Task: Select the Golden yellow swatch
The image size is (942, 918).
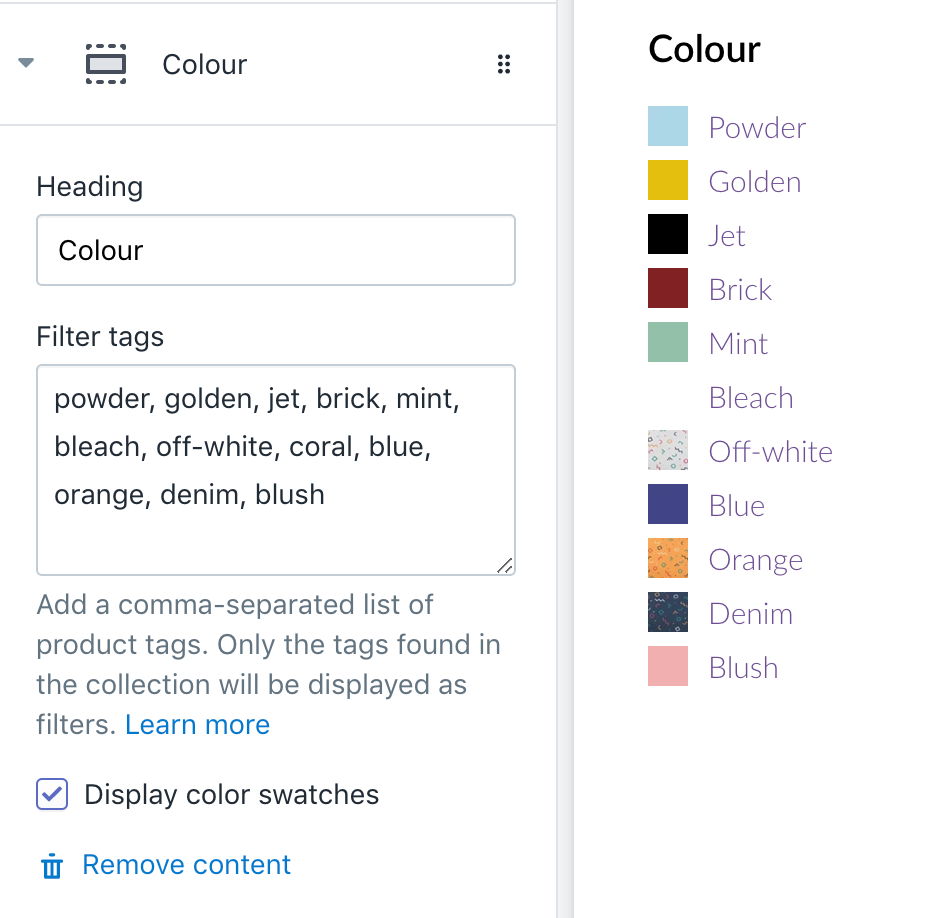Action: point(668,181)
